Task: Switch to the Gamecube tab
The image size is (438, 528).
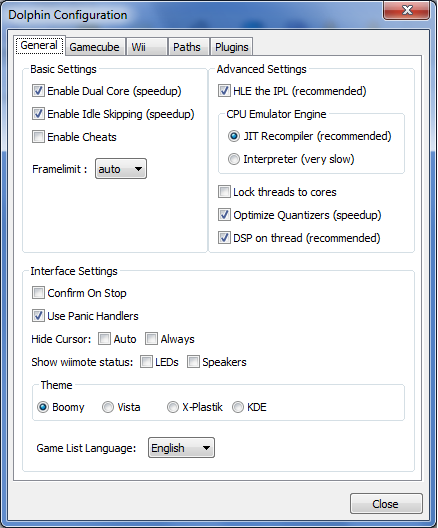Action: coord(94,47)
